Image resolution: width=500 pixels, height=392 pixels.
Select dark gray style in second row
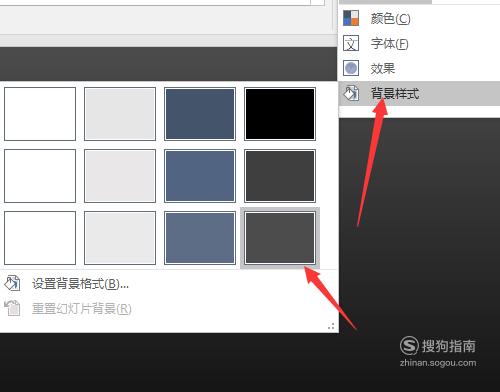[280, 176]
